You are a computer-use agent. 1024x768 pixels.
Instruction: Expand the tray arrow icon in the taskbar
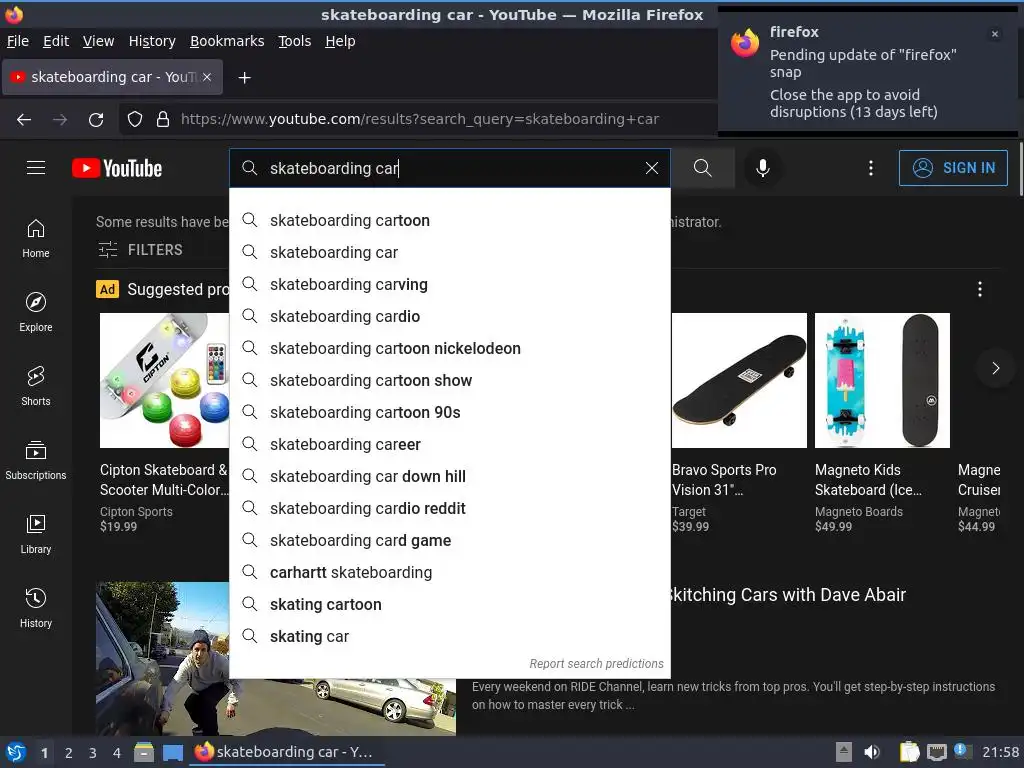(844, 752)
